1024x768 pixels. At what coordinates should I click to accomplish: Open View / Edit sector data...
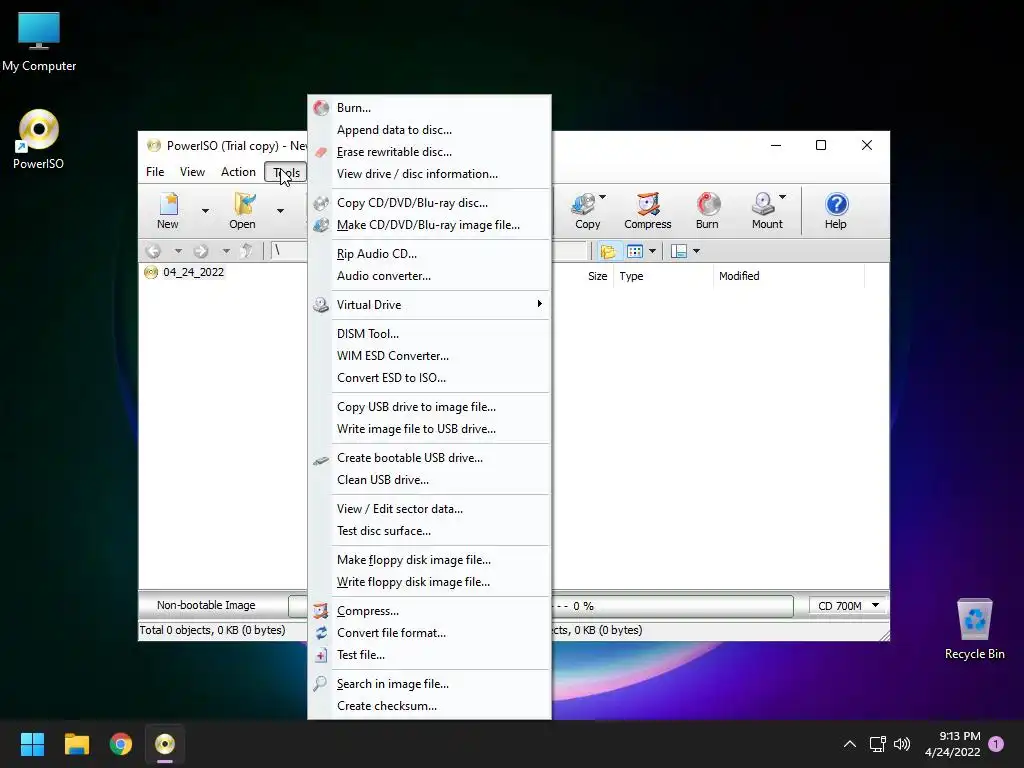[429, 509]
